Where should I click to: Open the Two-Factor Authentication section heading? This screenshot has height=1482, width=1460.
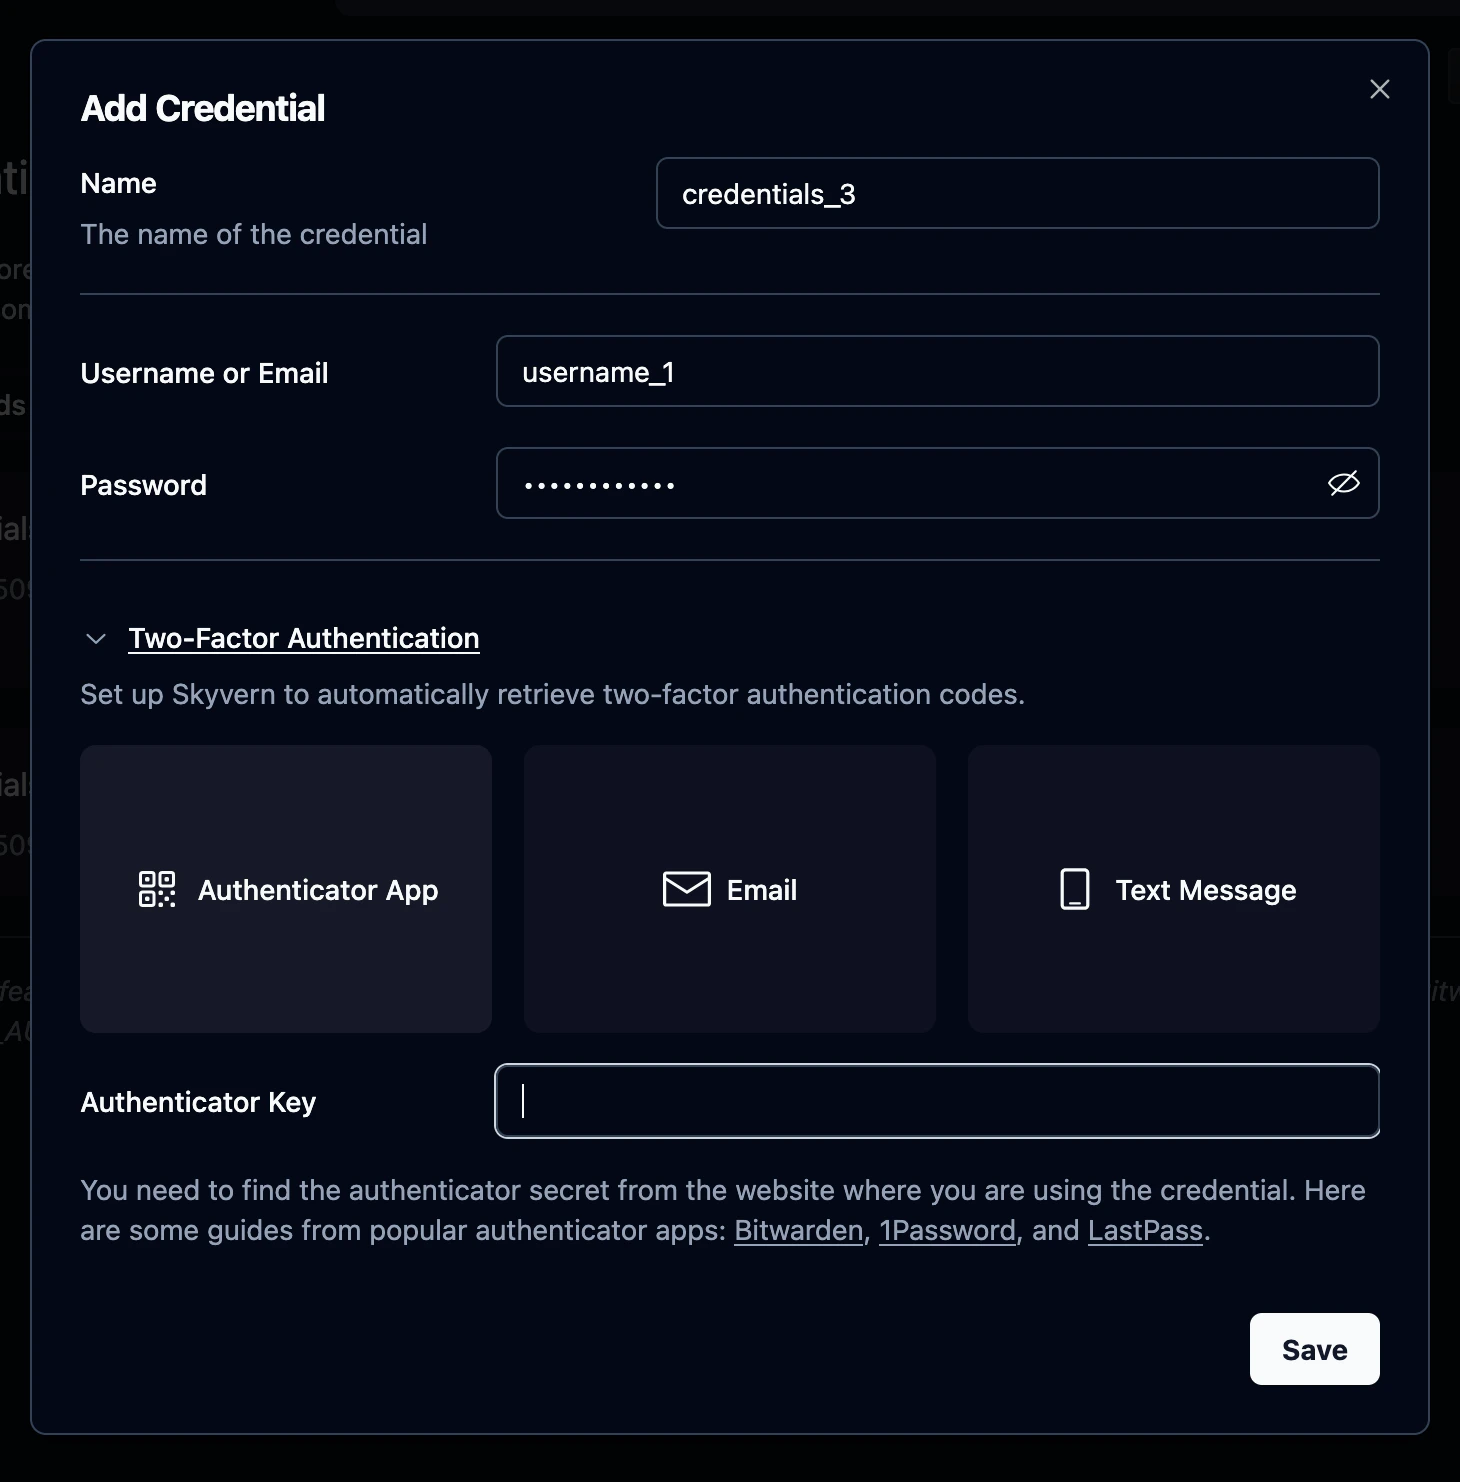point(303,638)
